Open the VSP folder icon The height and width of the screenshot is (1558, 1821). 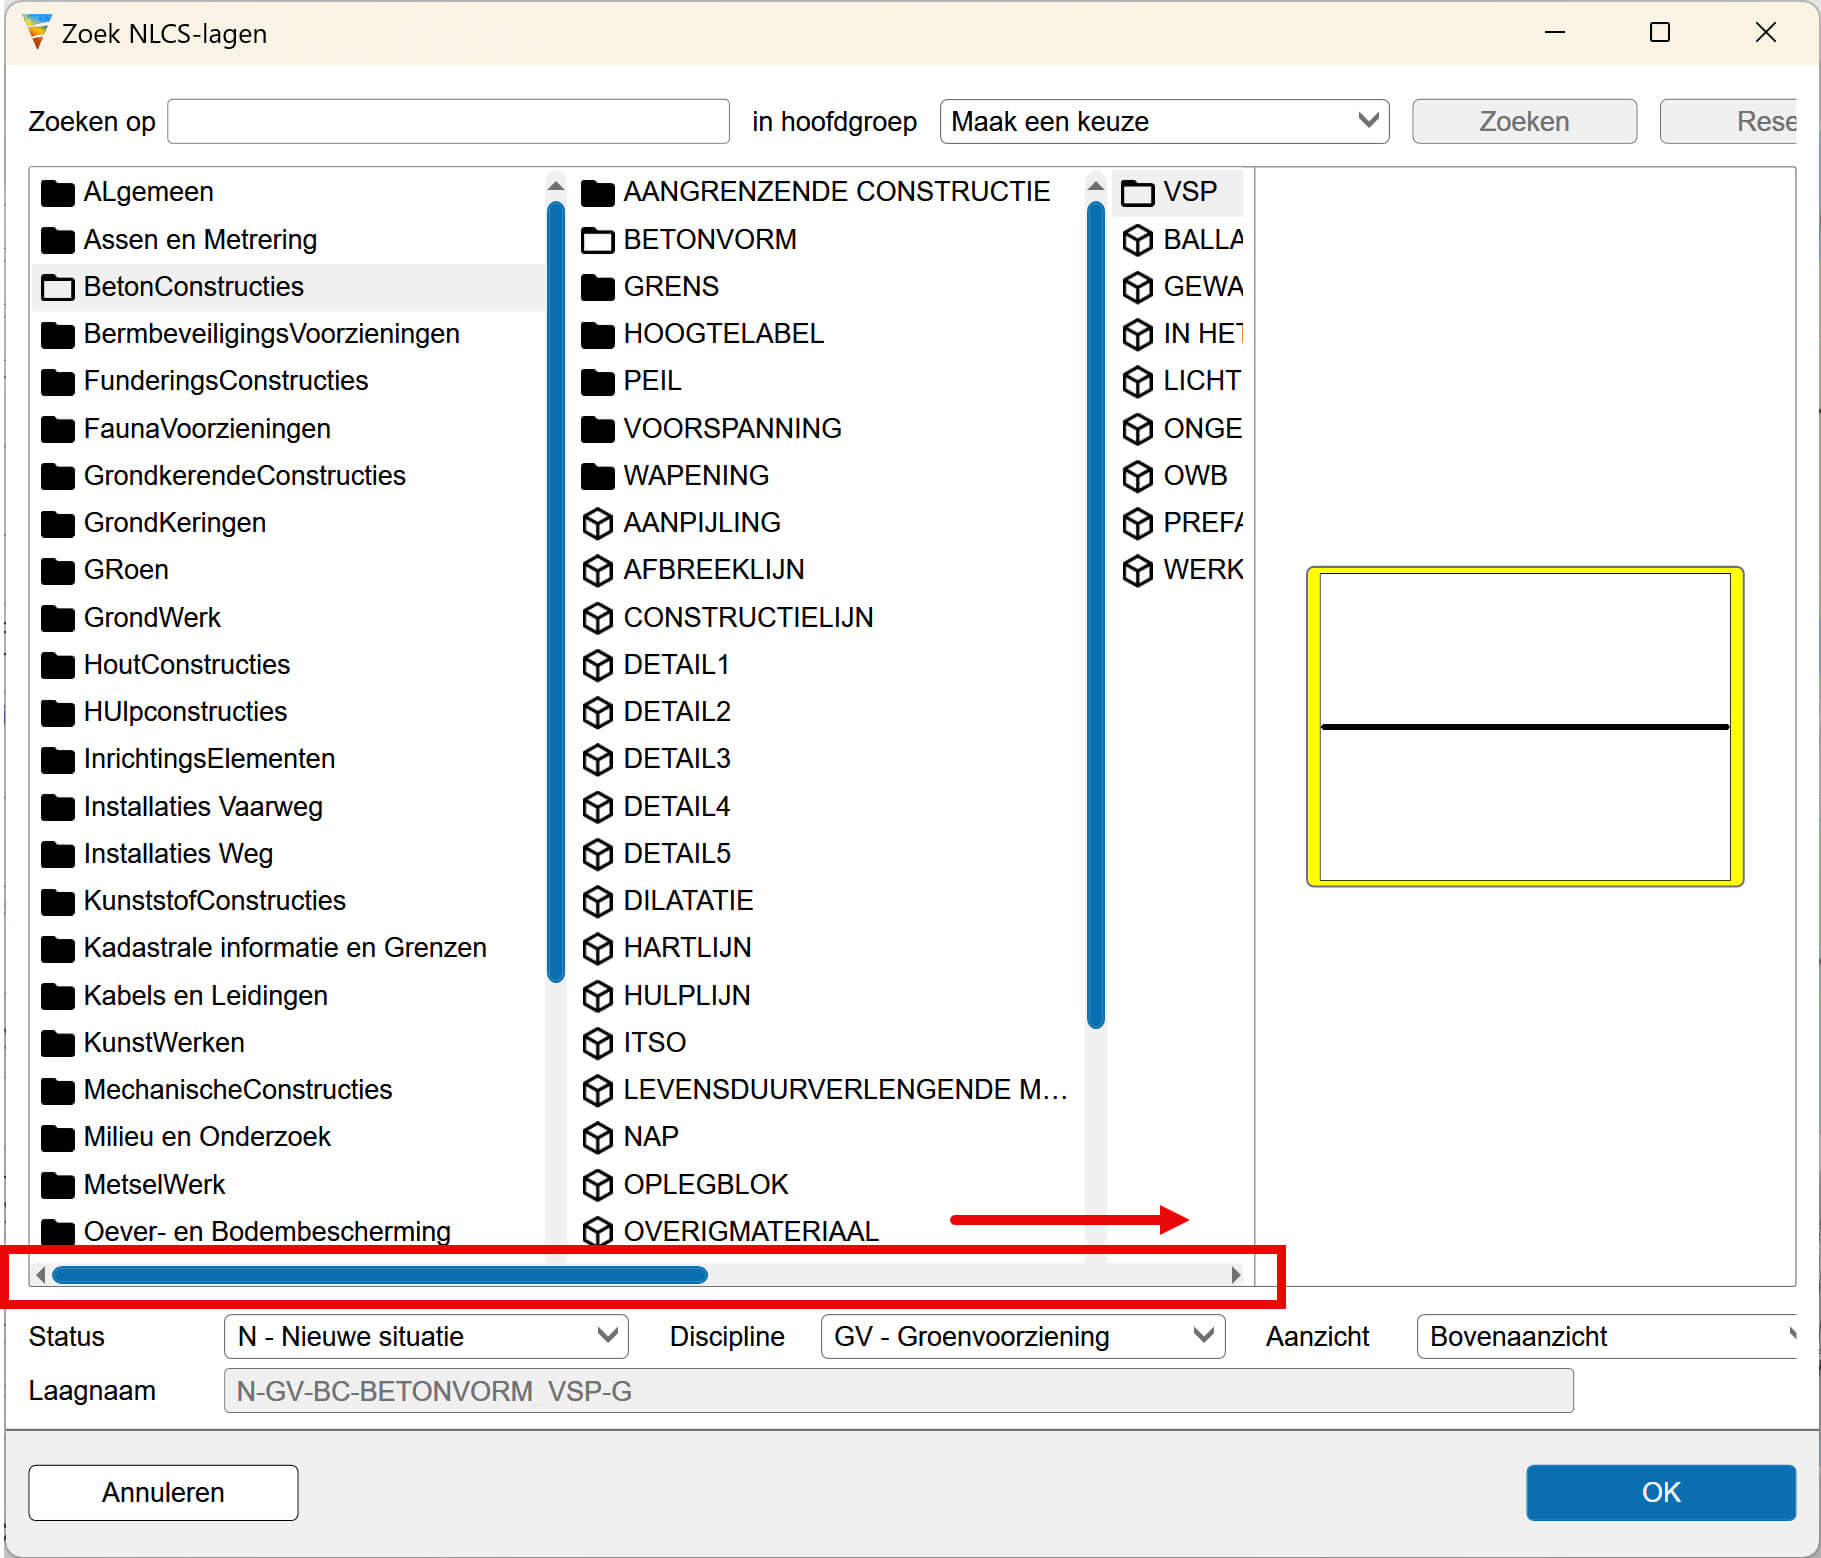(x=1139, y=192)
